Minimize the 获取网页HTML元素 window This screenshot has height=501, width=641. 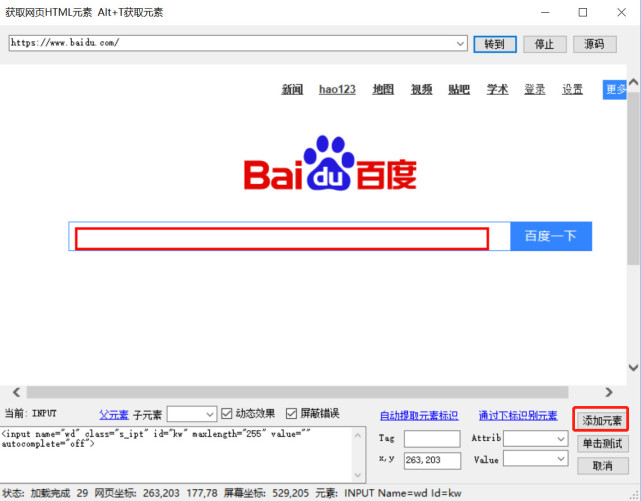point(545,12)
